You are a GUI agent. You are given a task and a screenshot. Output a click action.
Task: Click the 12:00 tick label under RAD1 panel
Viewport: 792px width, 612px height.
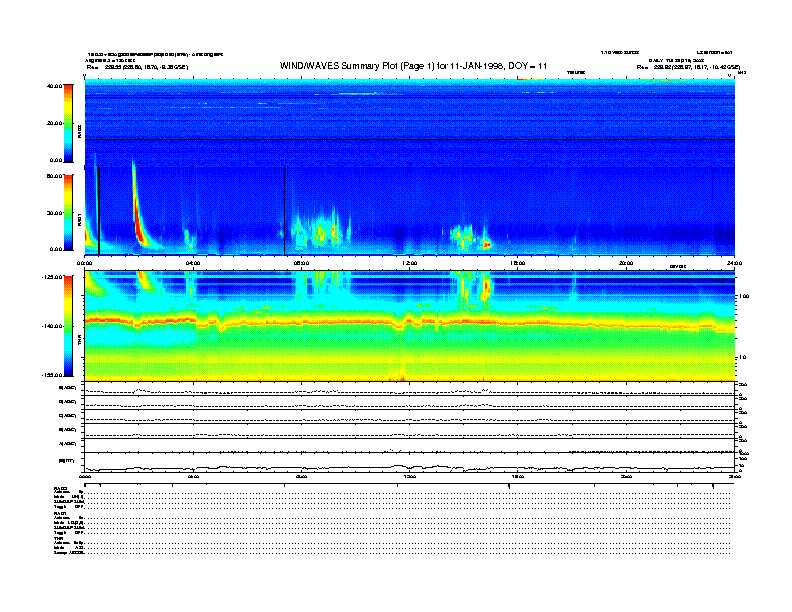(409, 263)
